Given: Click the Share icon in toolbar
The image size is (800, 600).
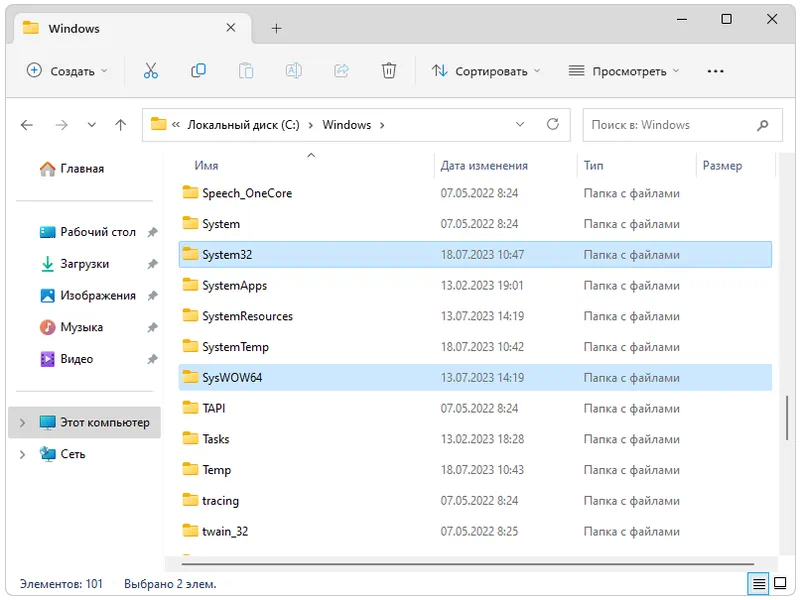Looking at the screenshot, I should click(341, 70).
